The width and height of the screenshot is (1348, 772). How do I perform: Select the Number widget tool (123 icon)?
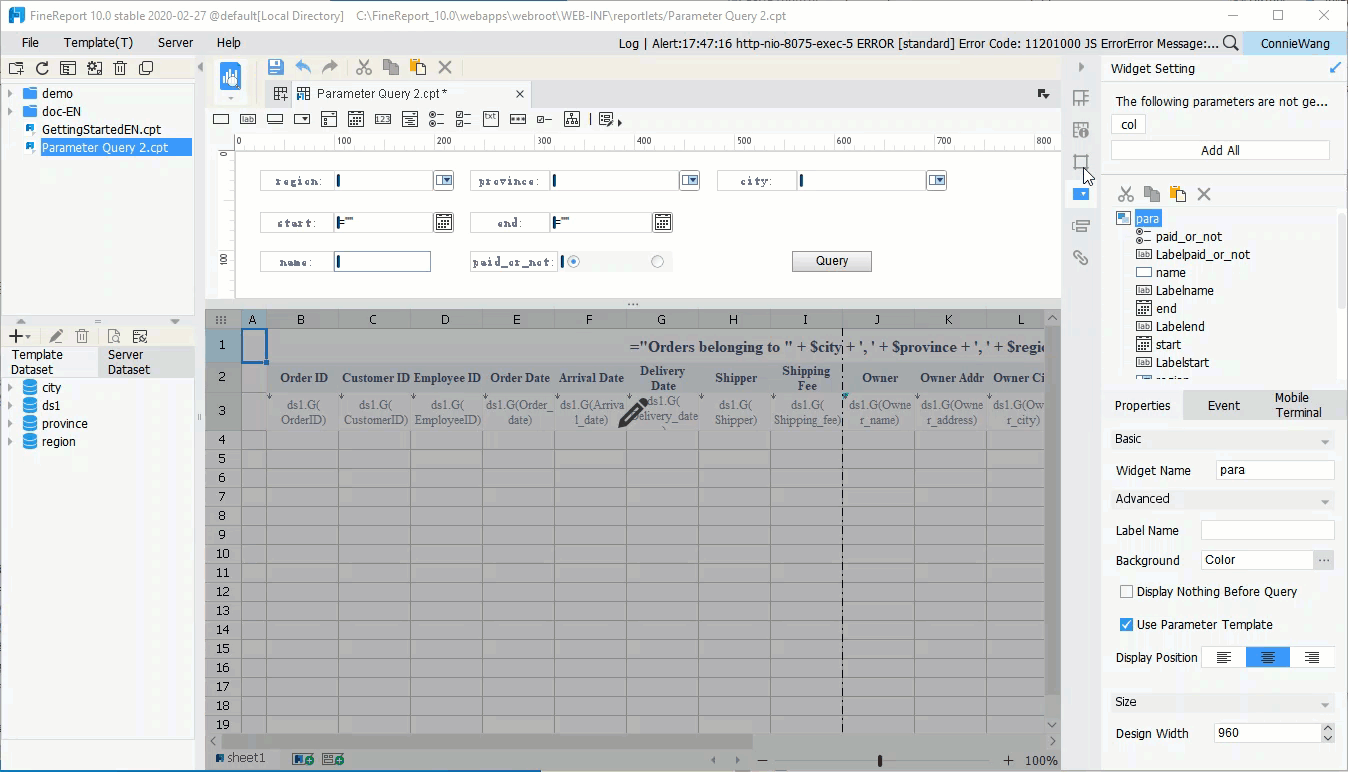(x=383, y=119)
